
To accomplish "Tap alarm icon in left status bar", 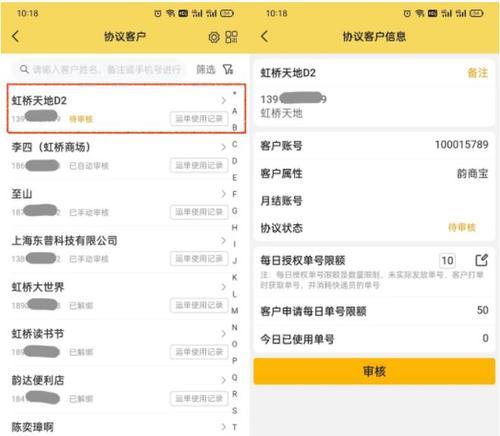I will point(158,13).
